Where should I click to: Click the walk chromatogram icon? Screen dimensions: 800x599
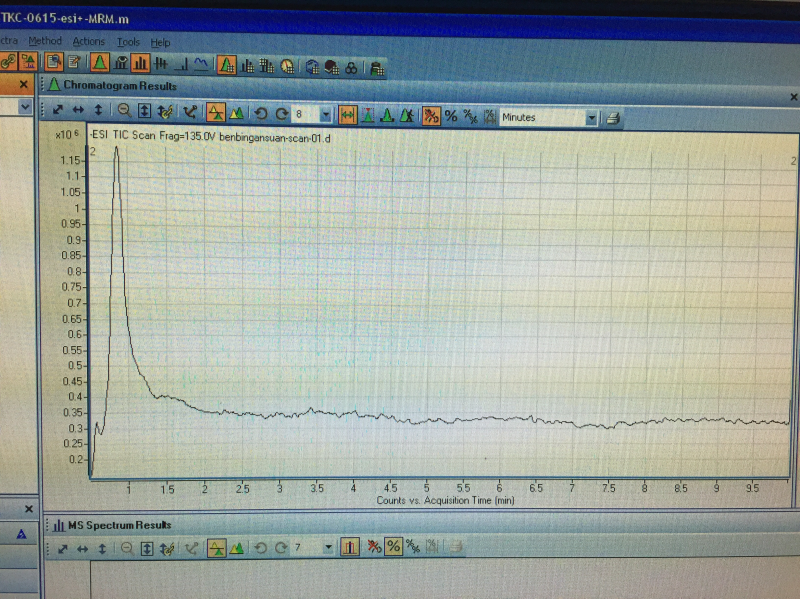tap(407, 116)
